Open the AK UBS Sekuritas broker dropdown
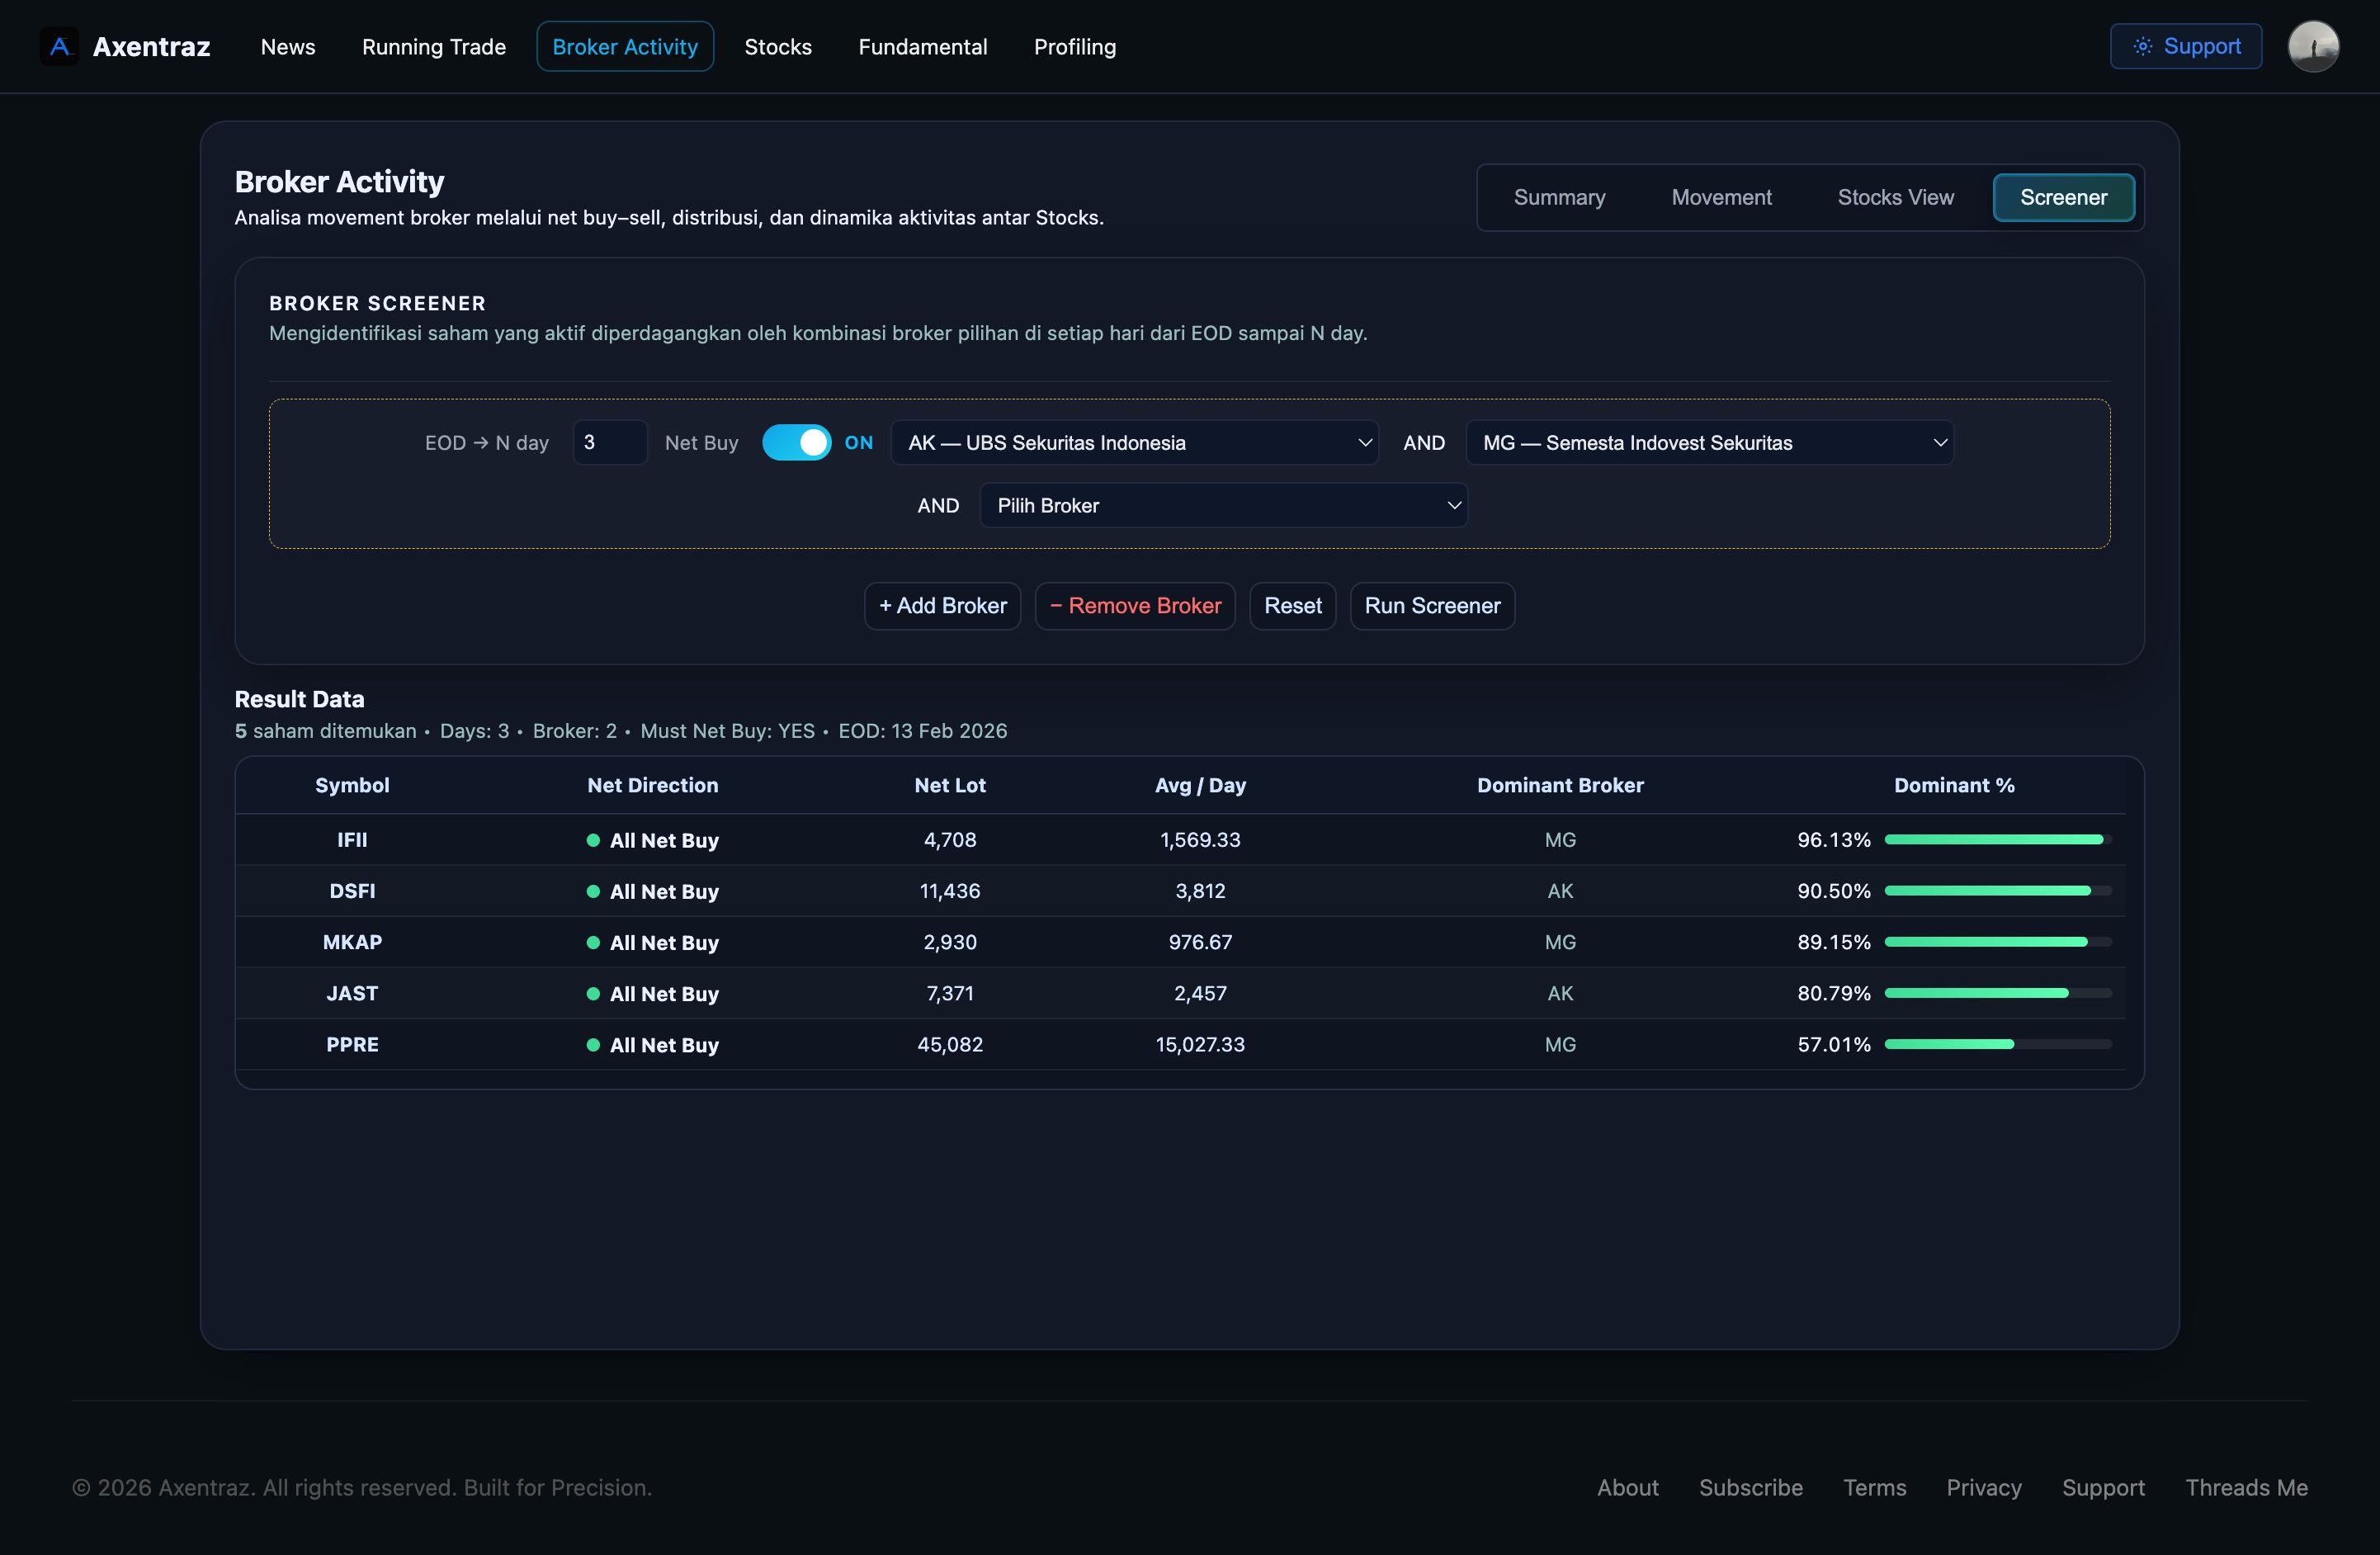Image resolution: width=2380 pixels, height=1555 pixels. click(x=1134, y=442)
